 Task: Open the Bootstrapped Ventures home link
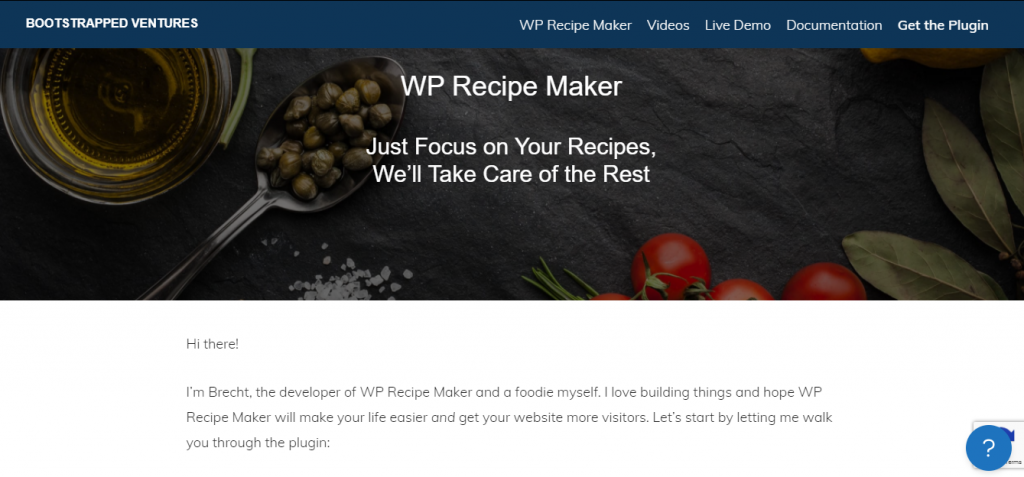click(x=112, y=24)
